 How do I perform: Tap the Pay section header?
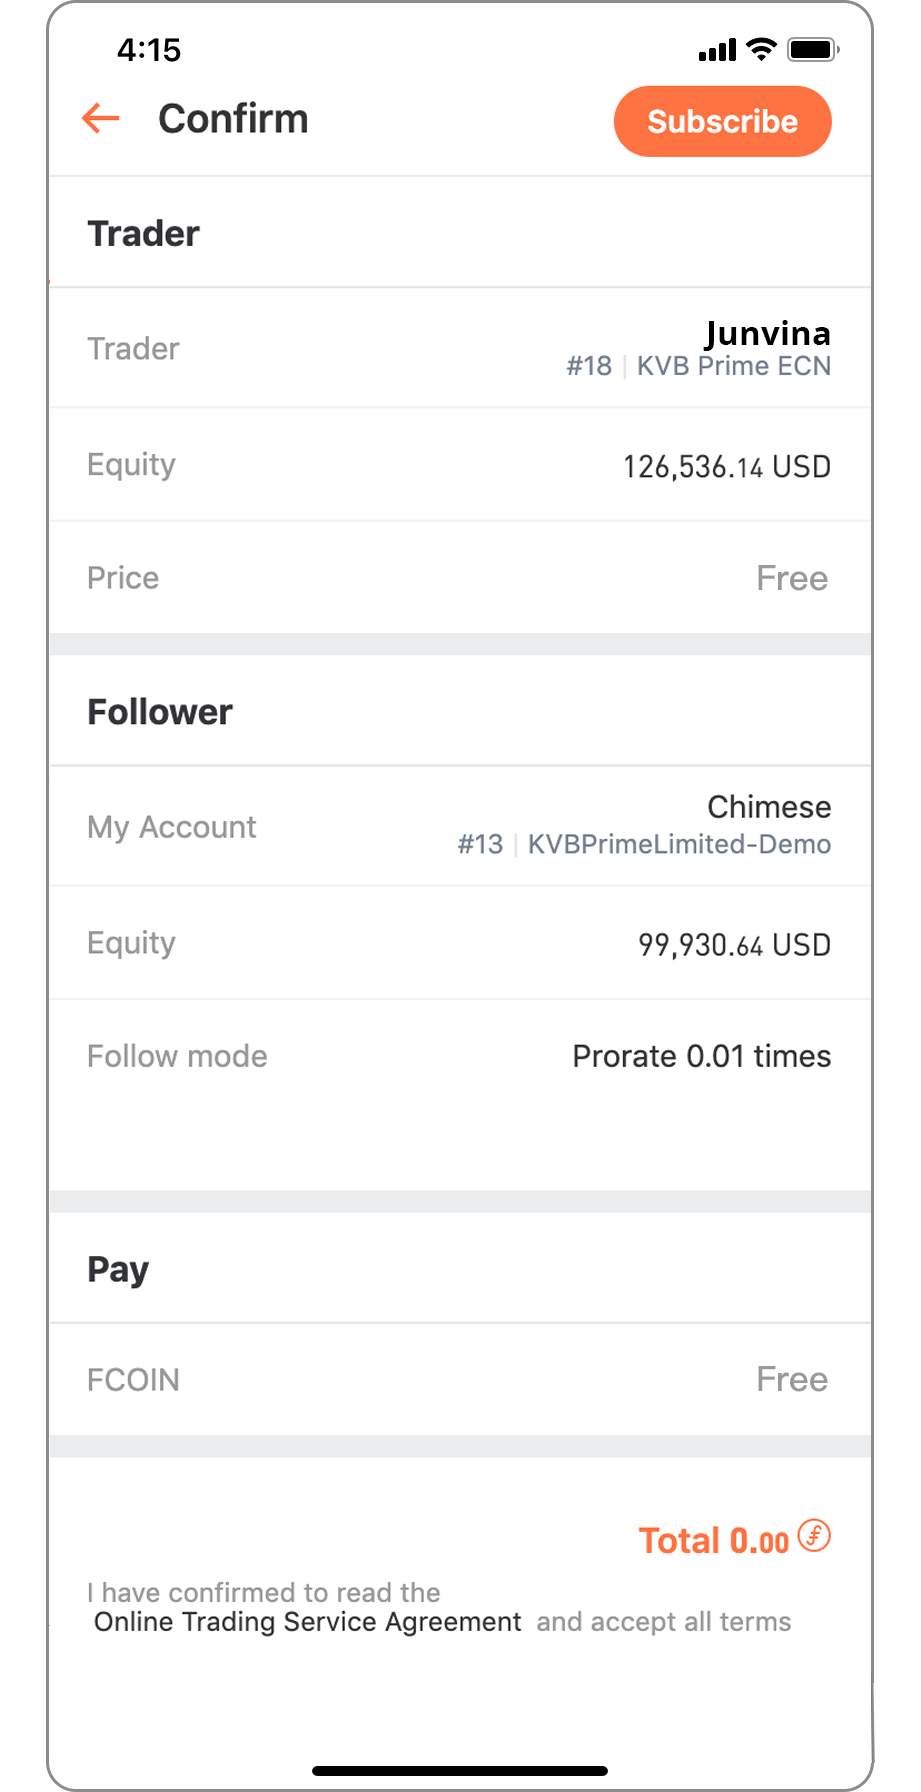[118, 1270]
